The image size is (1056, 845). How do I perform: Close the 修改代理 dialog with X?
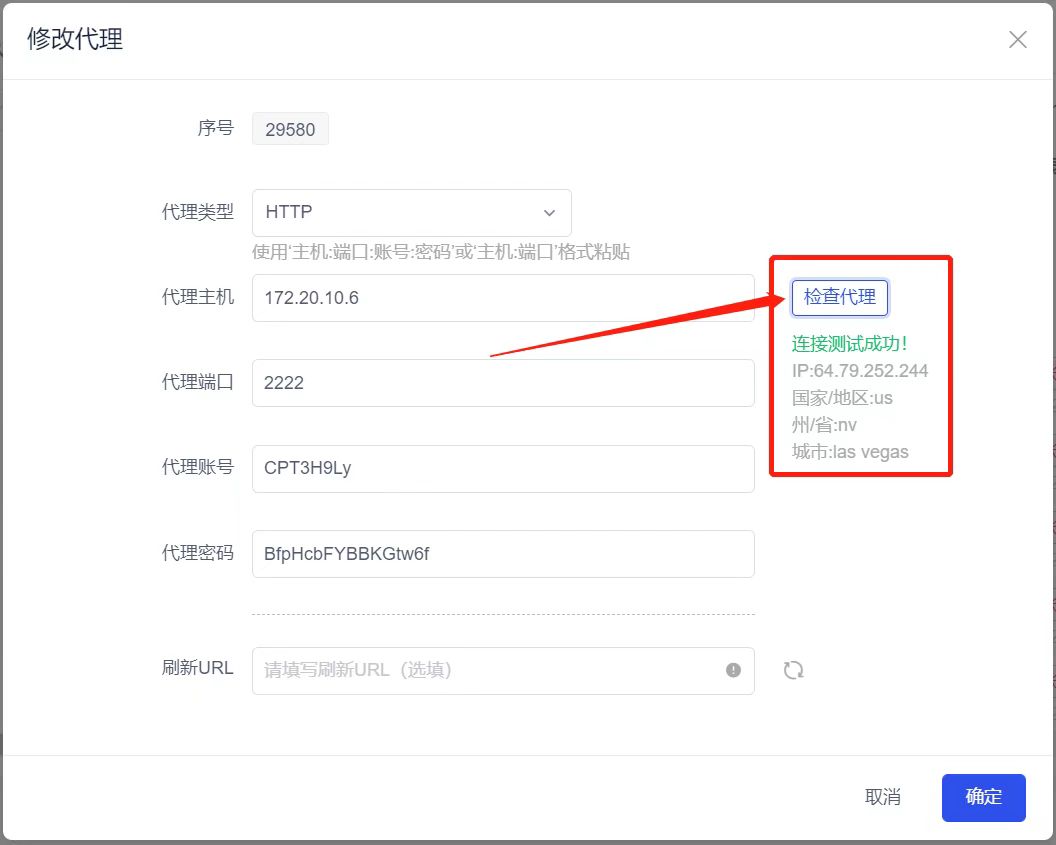pyautogui.click(x=1017, y=40)
